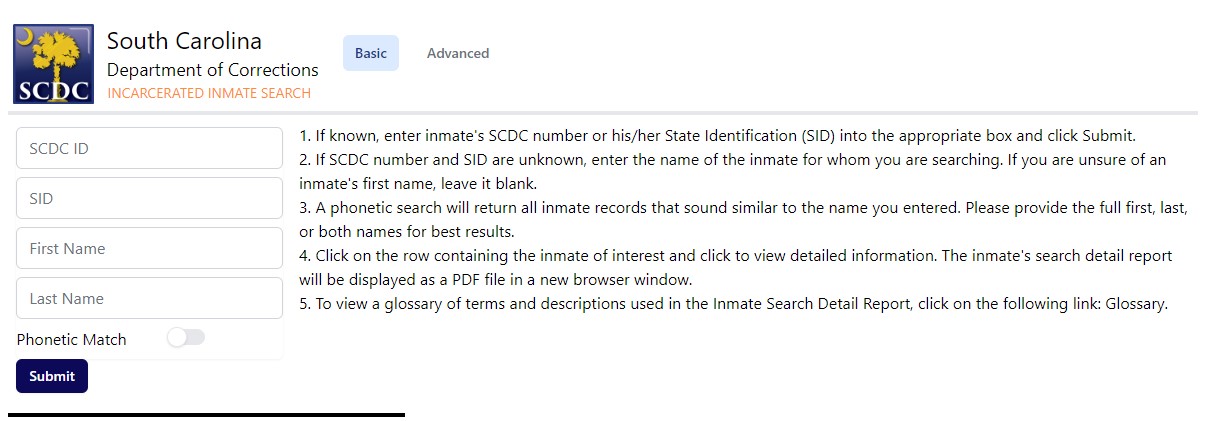Click the Department of Corrections title
Viewport: 1217px width, 421px height.
[212, 70]
